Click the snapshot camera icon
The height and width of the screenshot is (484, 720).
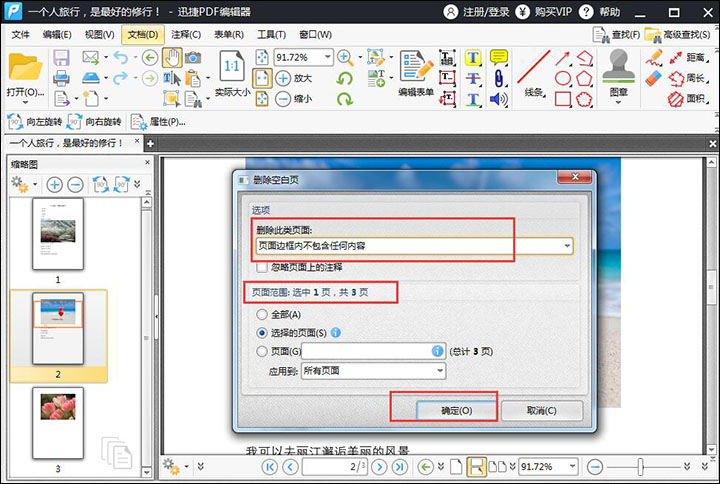[192, 57]
